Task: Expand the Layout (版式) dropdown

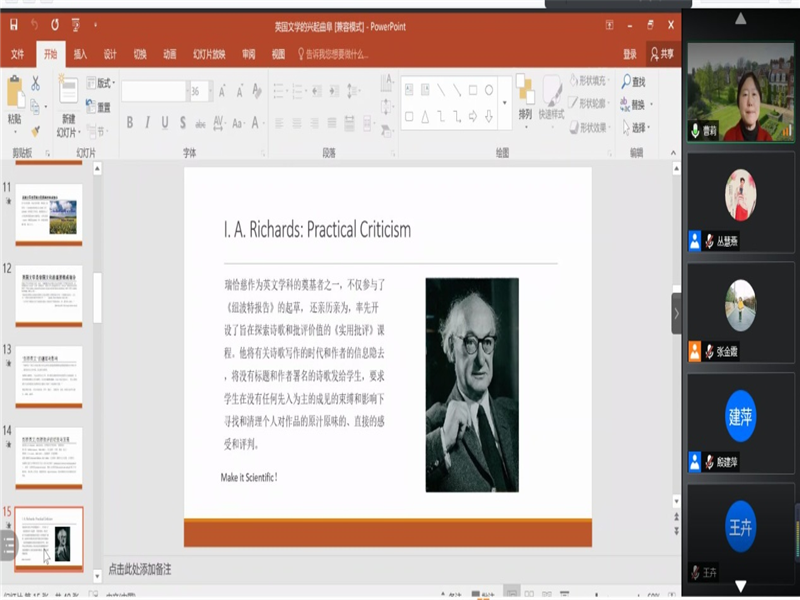Action: click(x=100, y=83)
